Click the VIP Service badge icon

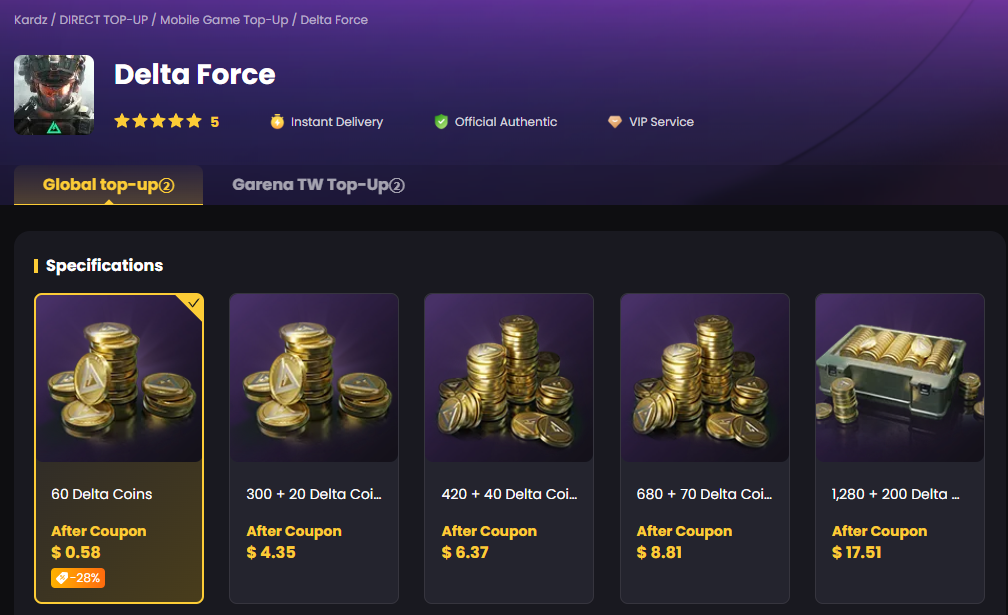614,121
